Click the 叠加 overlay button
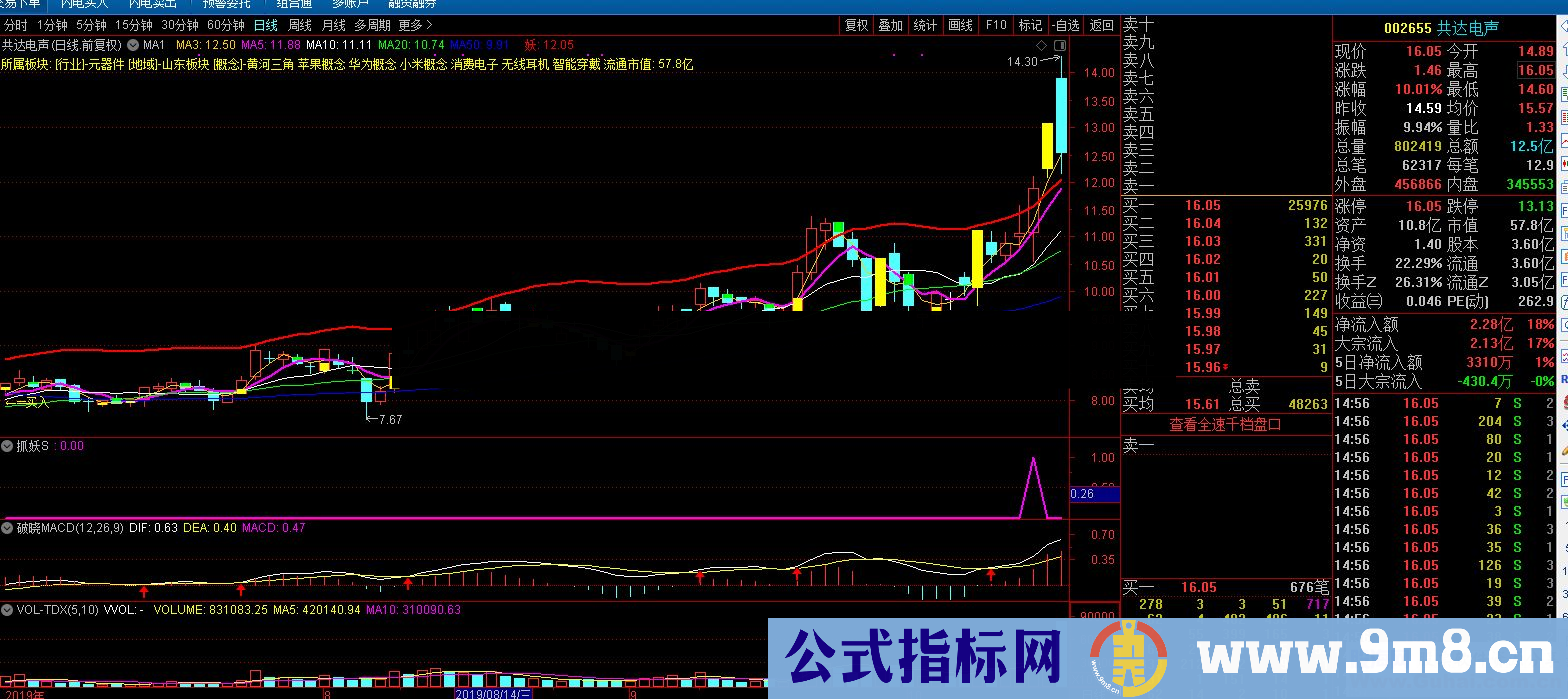This screenshot has height=699, width=1568. (890, 25)
